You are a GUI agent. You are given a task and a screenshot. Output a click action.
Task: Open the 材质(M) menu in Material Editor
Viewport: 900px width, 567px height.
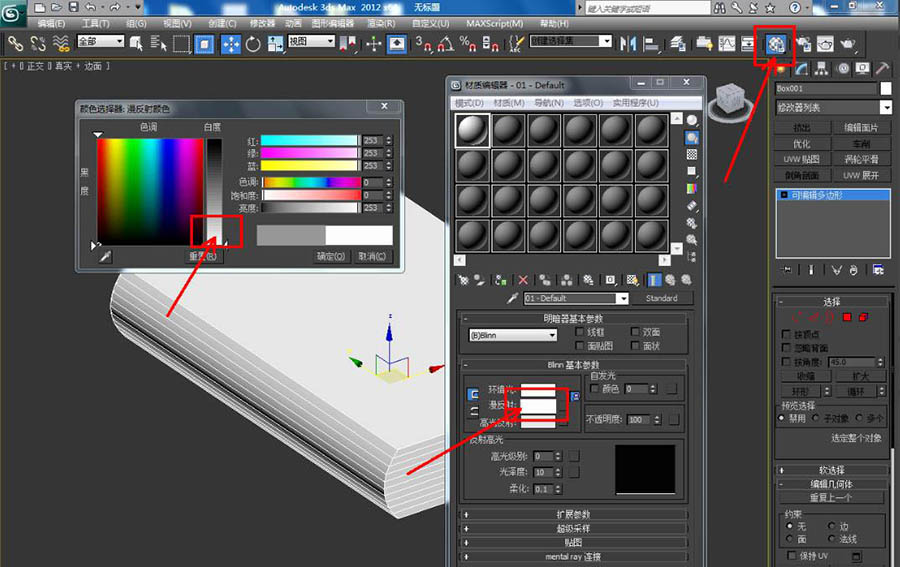click(509, 103)
